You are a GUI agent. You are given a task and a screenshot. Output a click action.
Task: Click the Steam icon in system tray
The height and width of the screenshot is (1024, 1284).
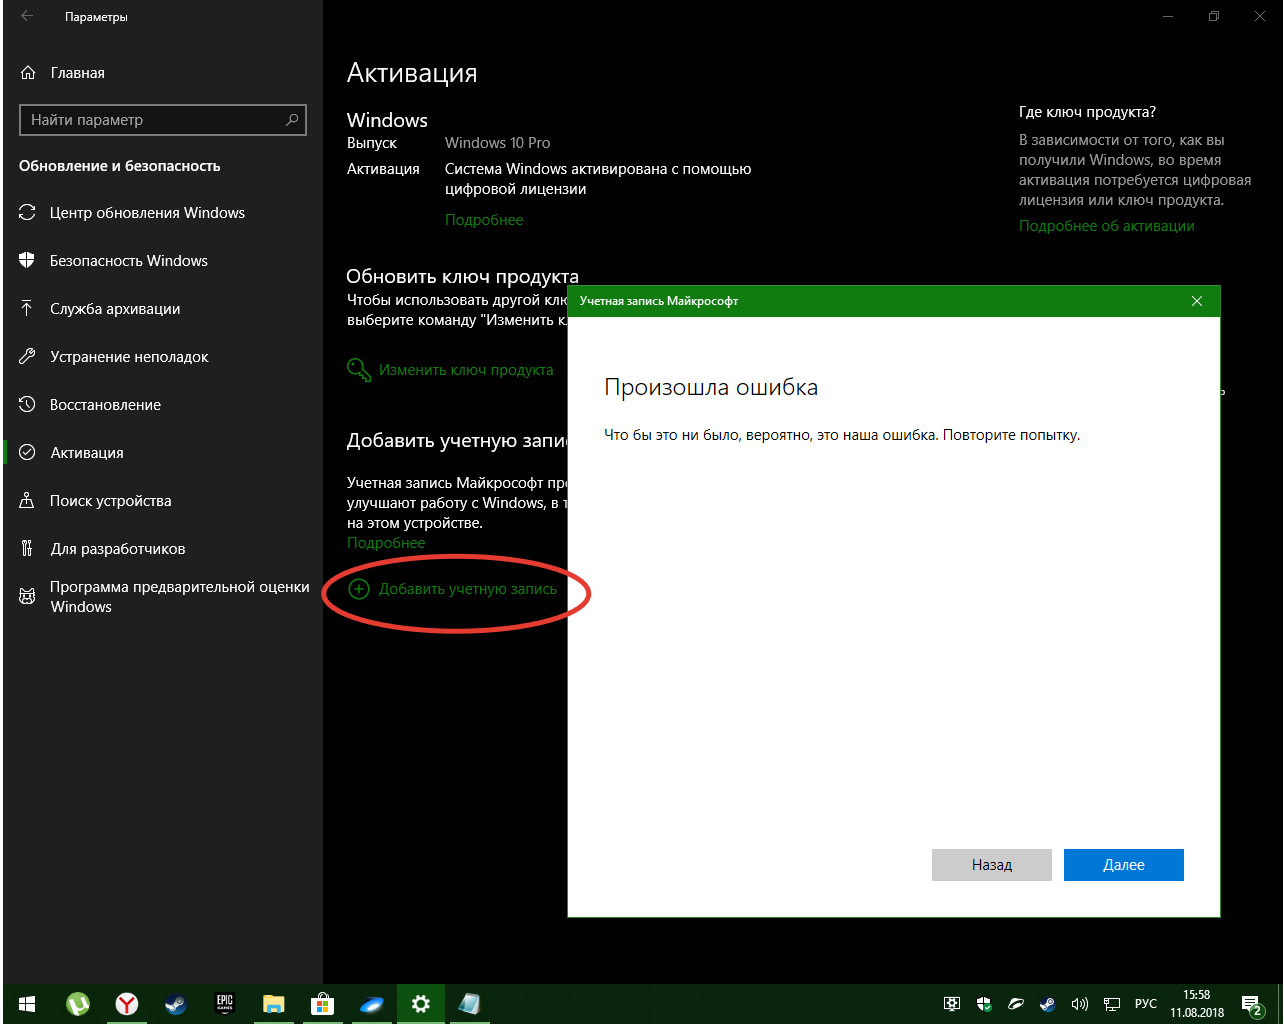(x=1047, y=1004)
